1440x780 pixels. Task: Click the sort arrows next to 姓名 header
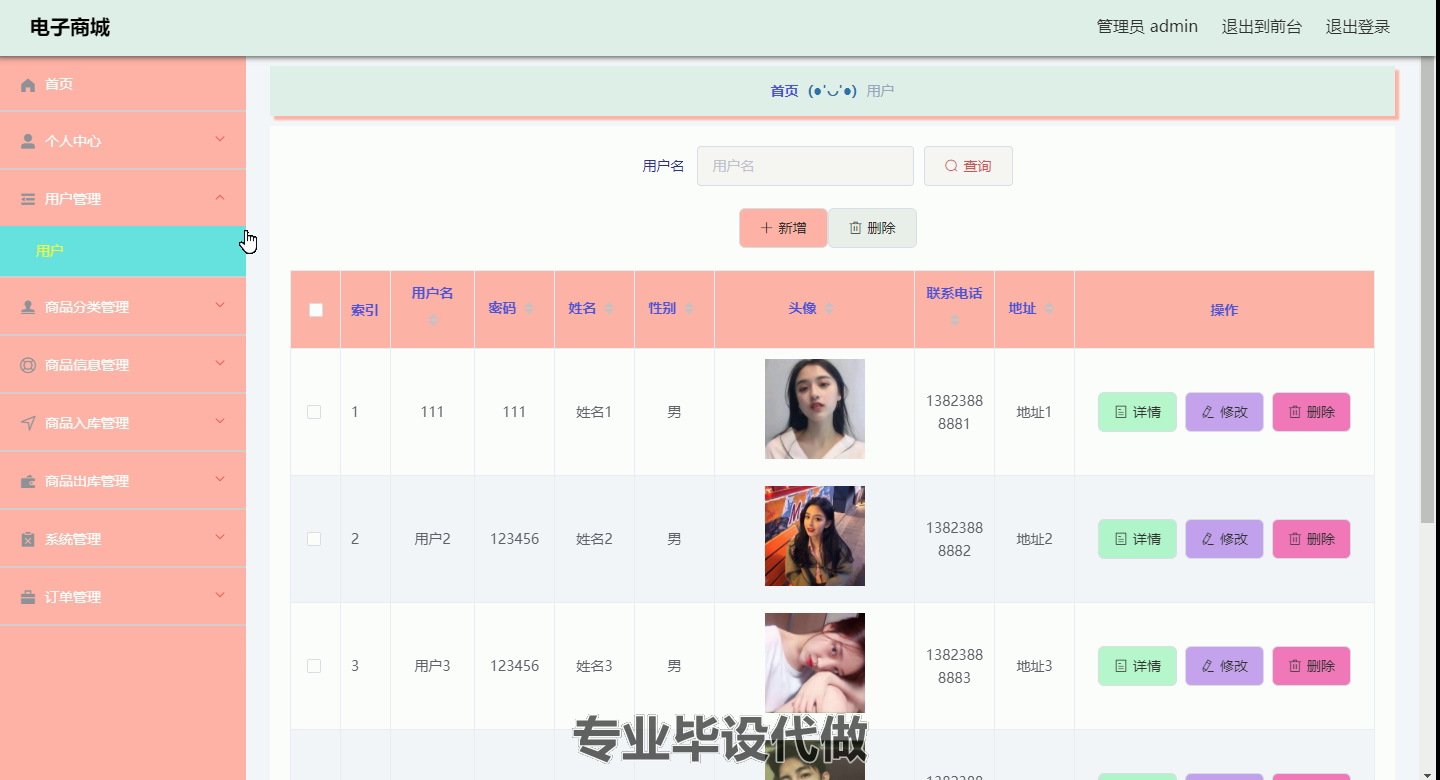(x=609, y=309)
